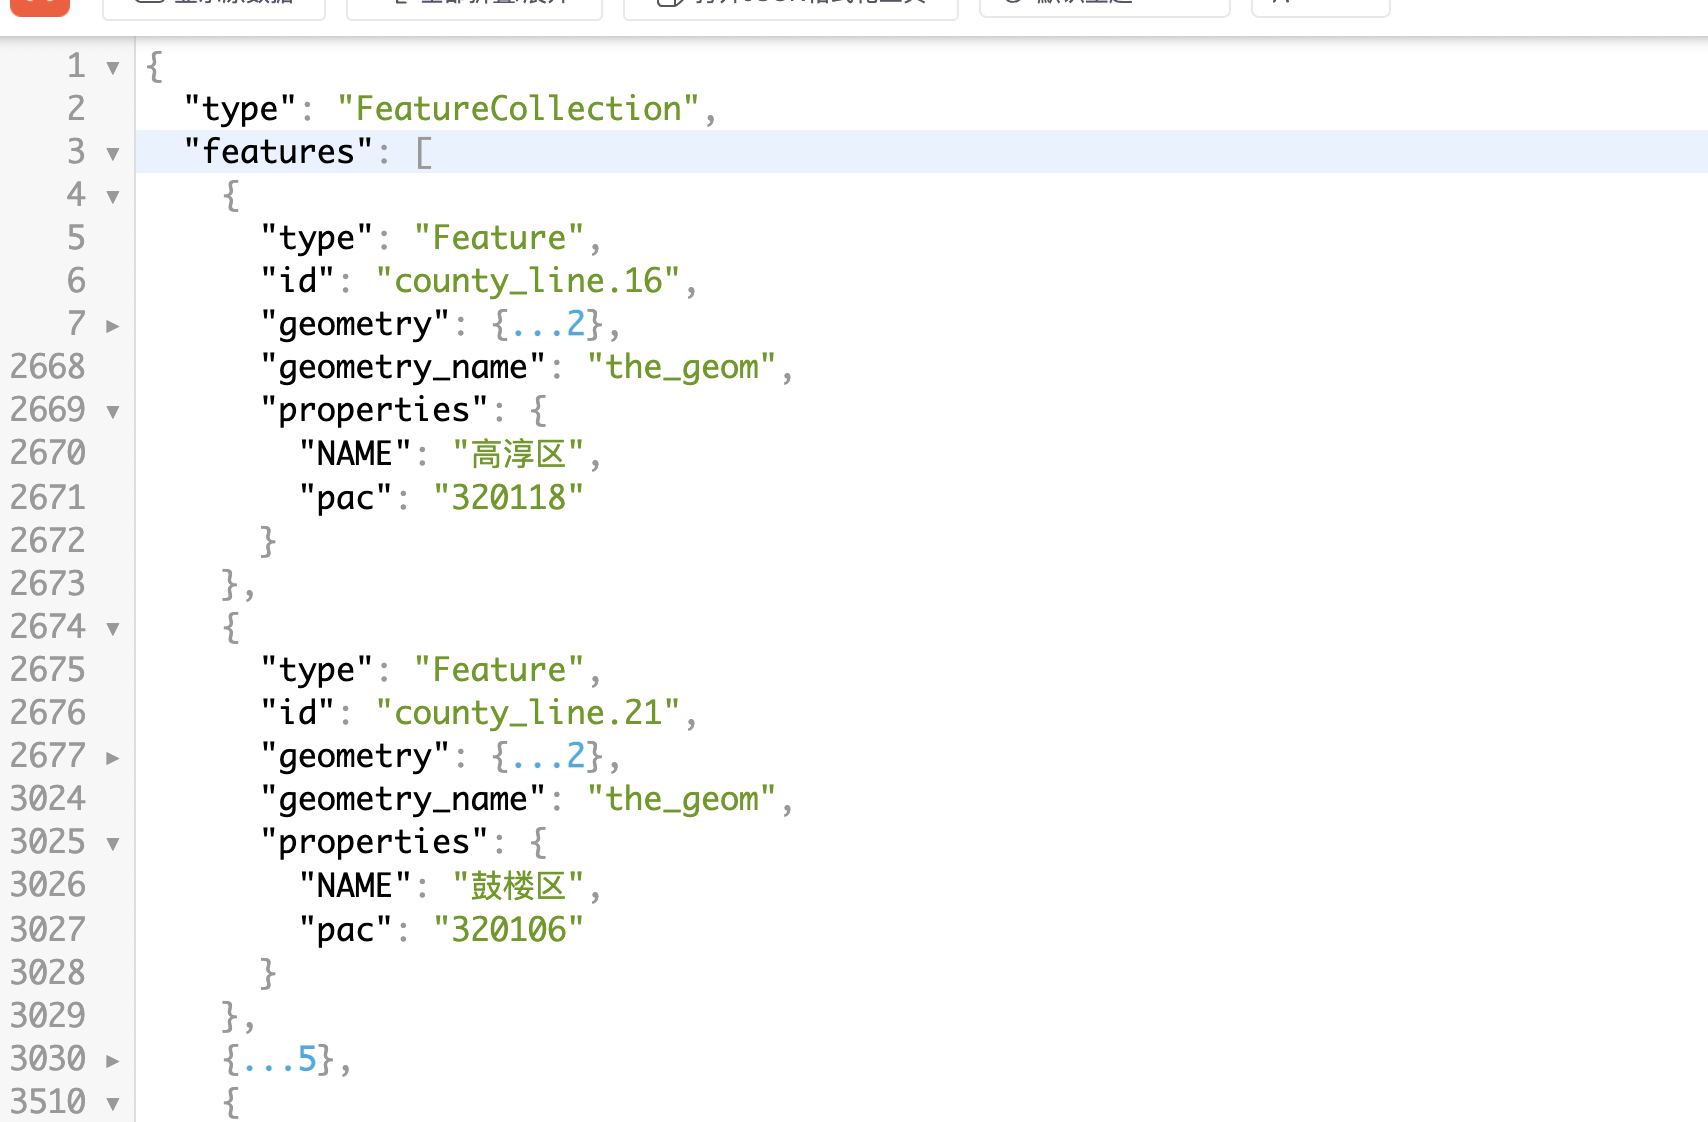Expand the folded geometry at line 7
Screen dimensions: 1708x1122
coord(113,326)
